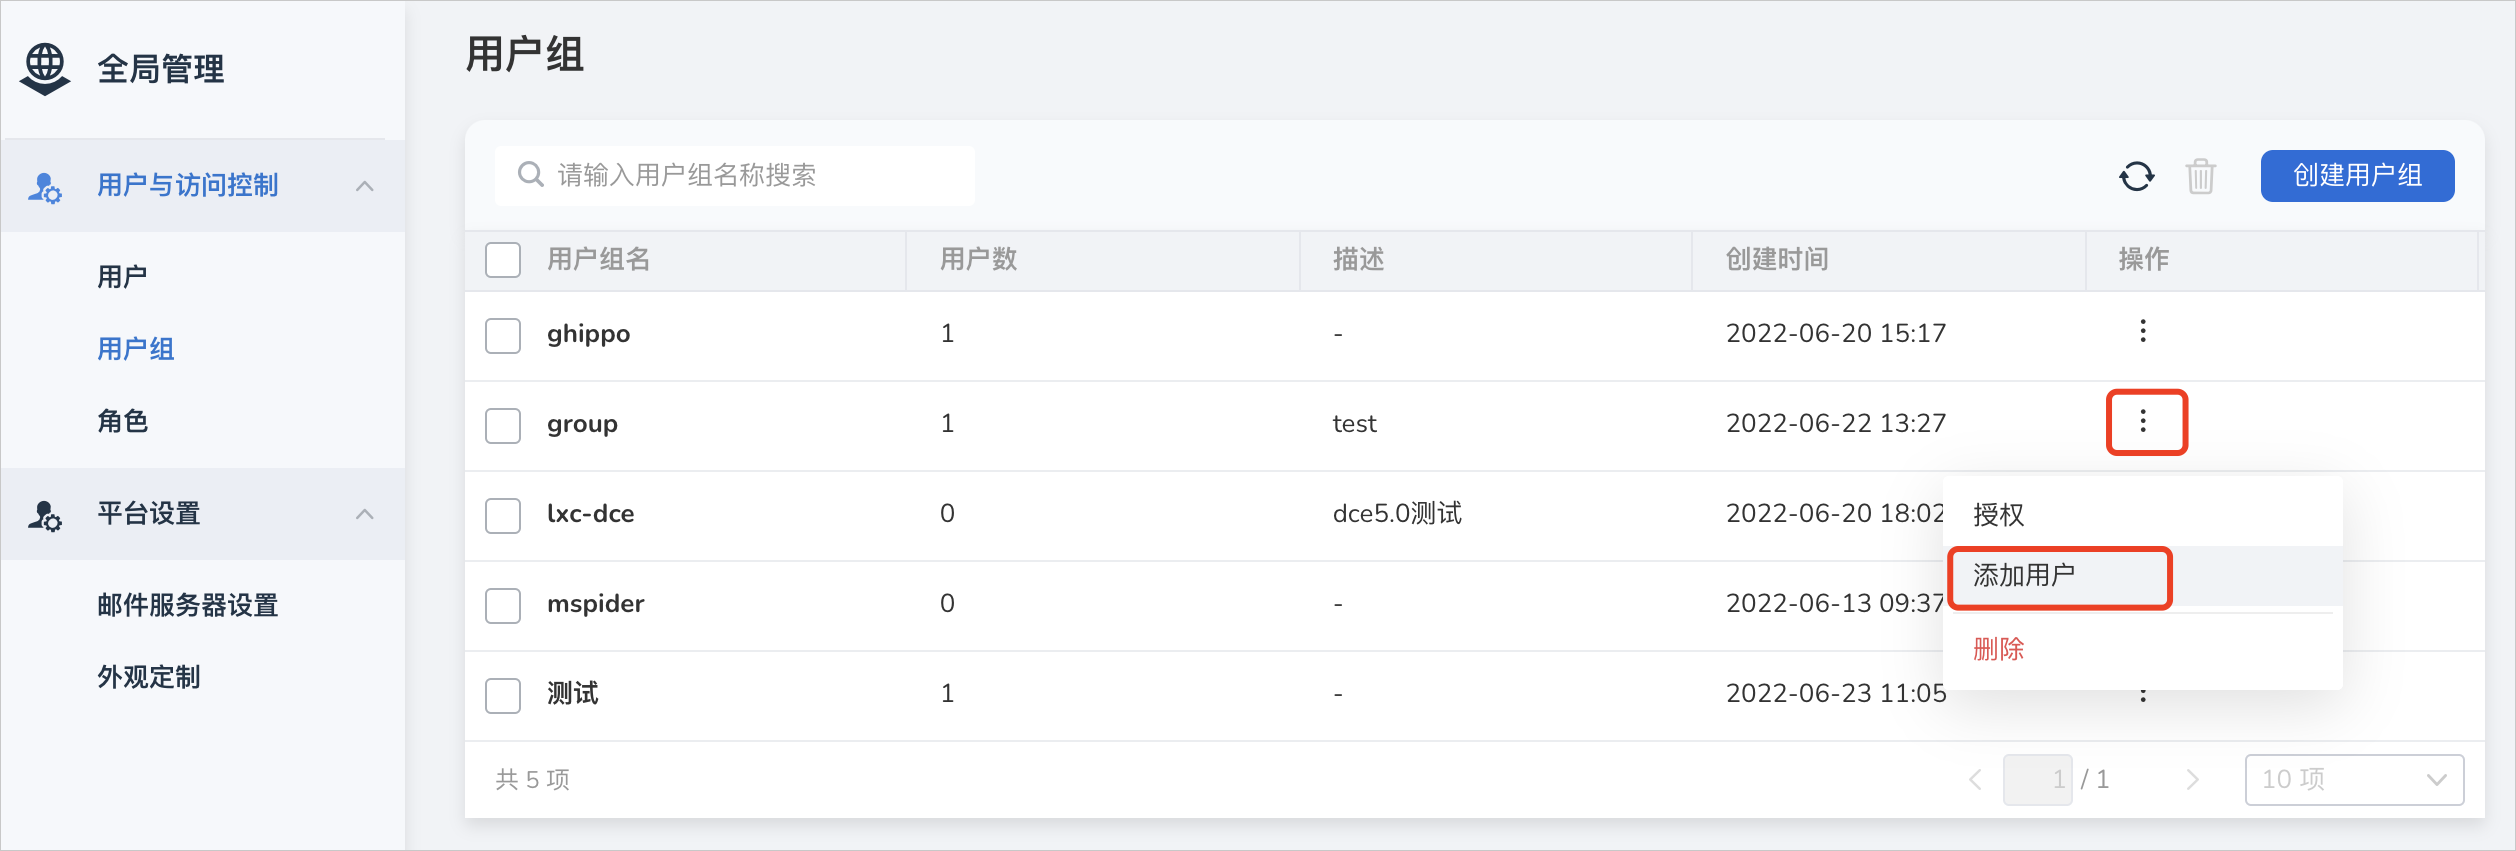This screenshot has height=851, width=2516.
Task: Click the 用户数 column header
Action: (978, 259)
